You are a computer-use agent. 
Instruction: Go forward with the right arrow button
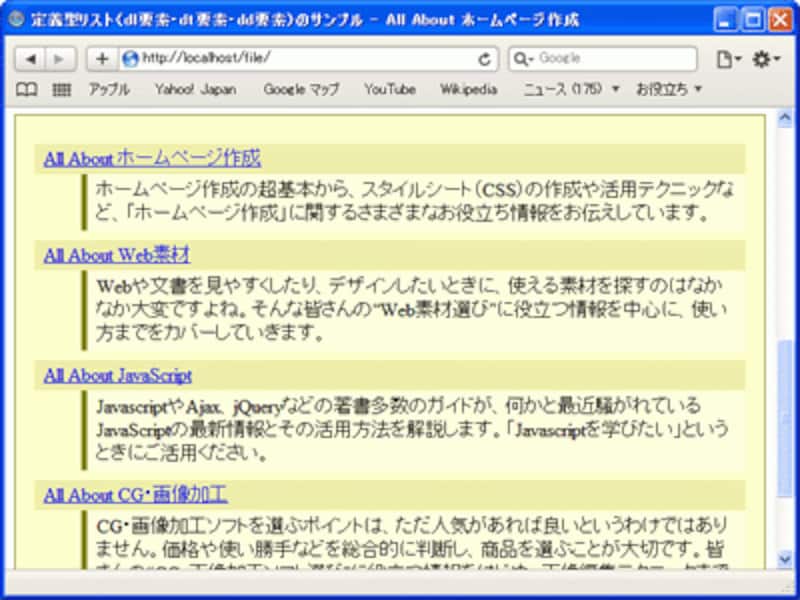point(61,59)
